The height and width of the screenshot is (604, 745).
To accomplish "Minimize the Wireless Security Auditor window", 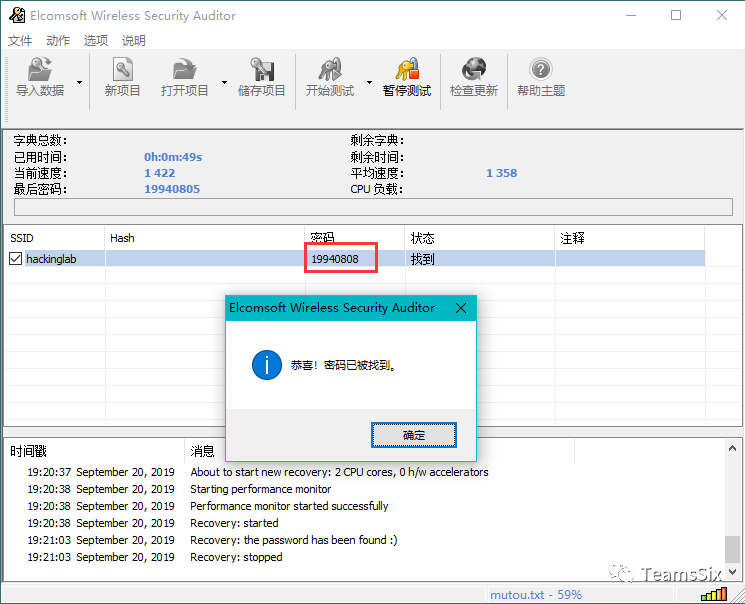I will click(630, 15).
